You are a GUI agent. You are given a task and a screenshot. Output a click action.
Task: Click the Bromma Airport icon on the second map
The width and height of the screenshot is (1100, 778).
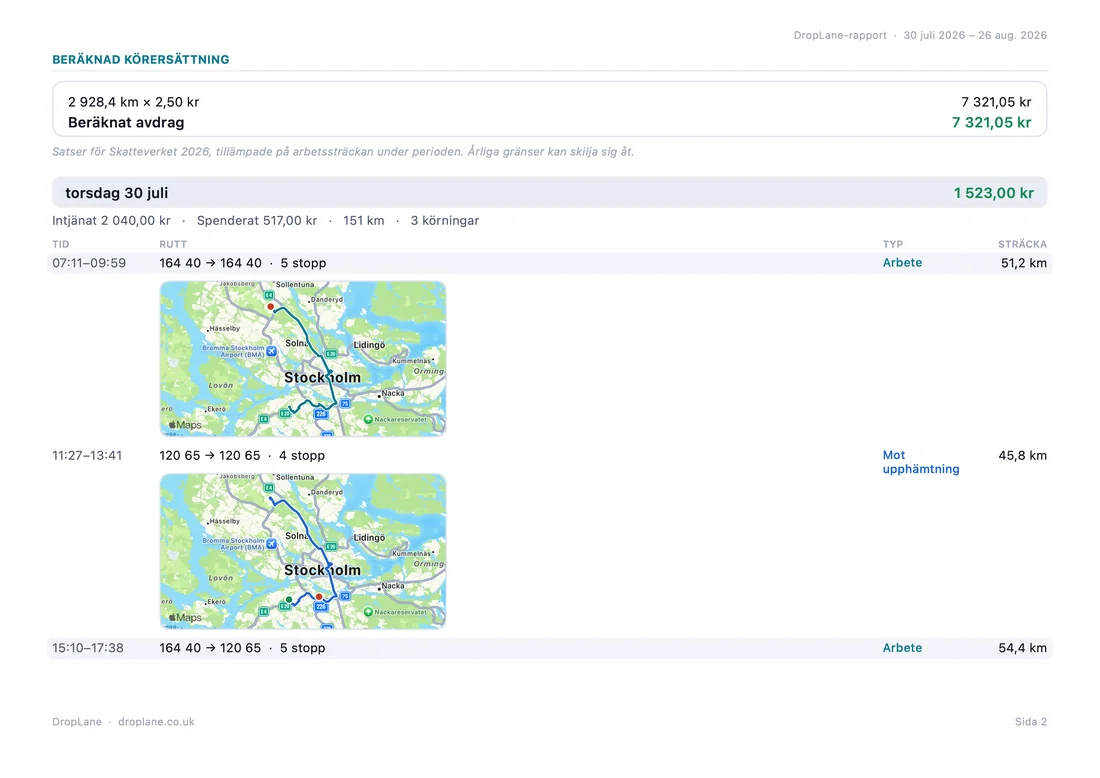pos(271,544)
